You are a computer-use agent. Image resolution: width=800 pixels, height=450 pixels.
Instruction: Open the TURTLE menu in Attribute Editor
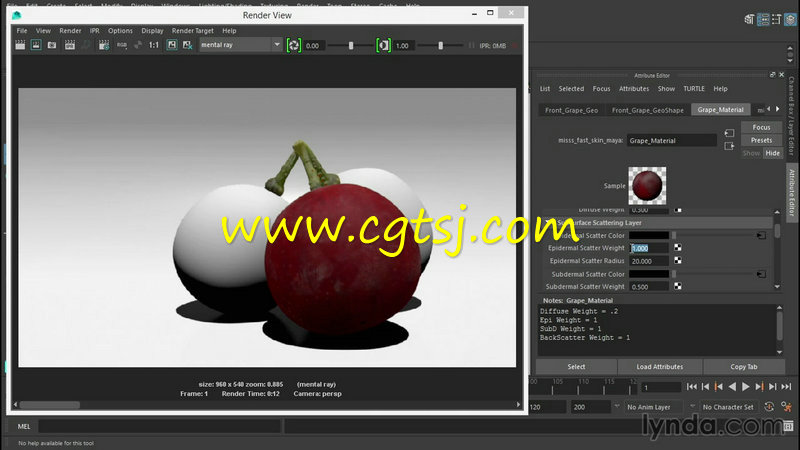click(x=694, y=89)
